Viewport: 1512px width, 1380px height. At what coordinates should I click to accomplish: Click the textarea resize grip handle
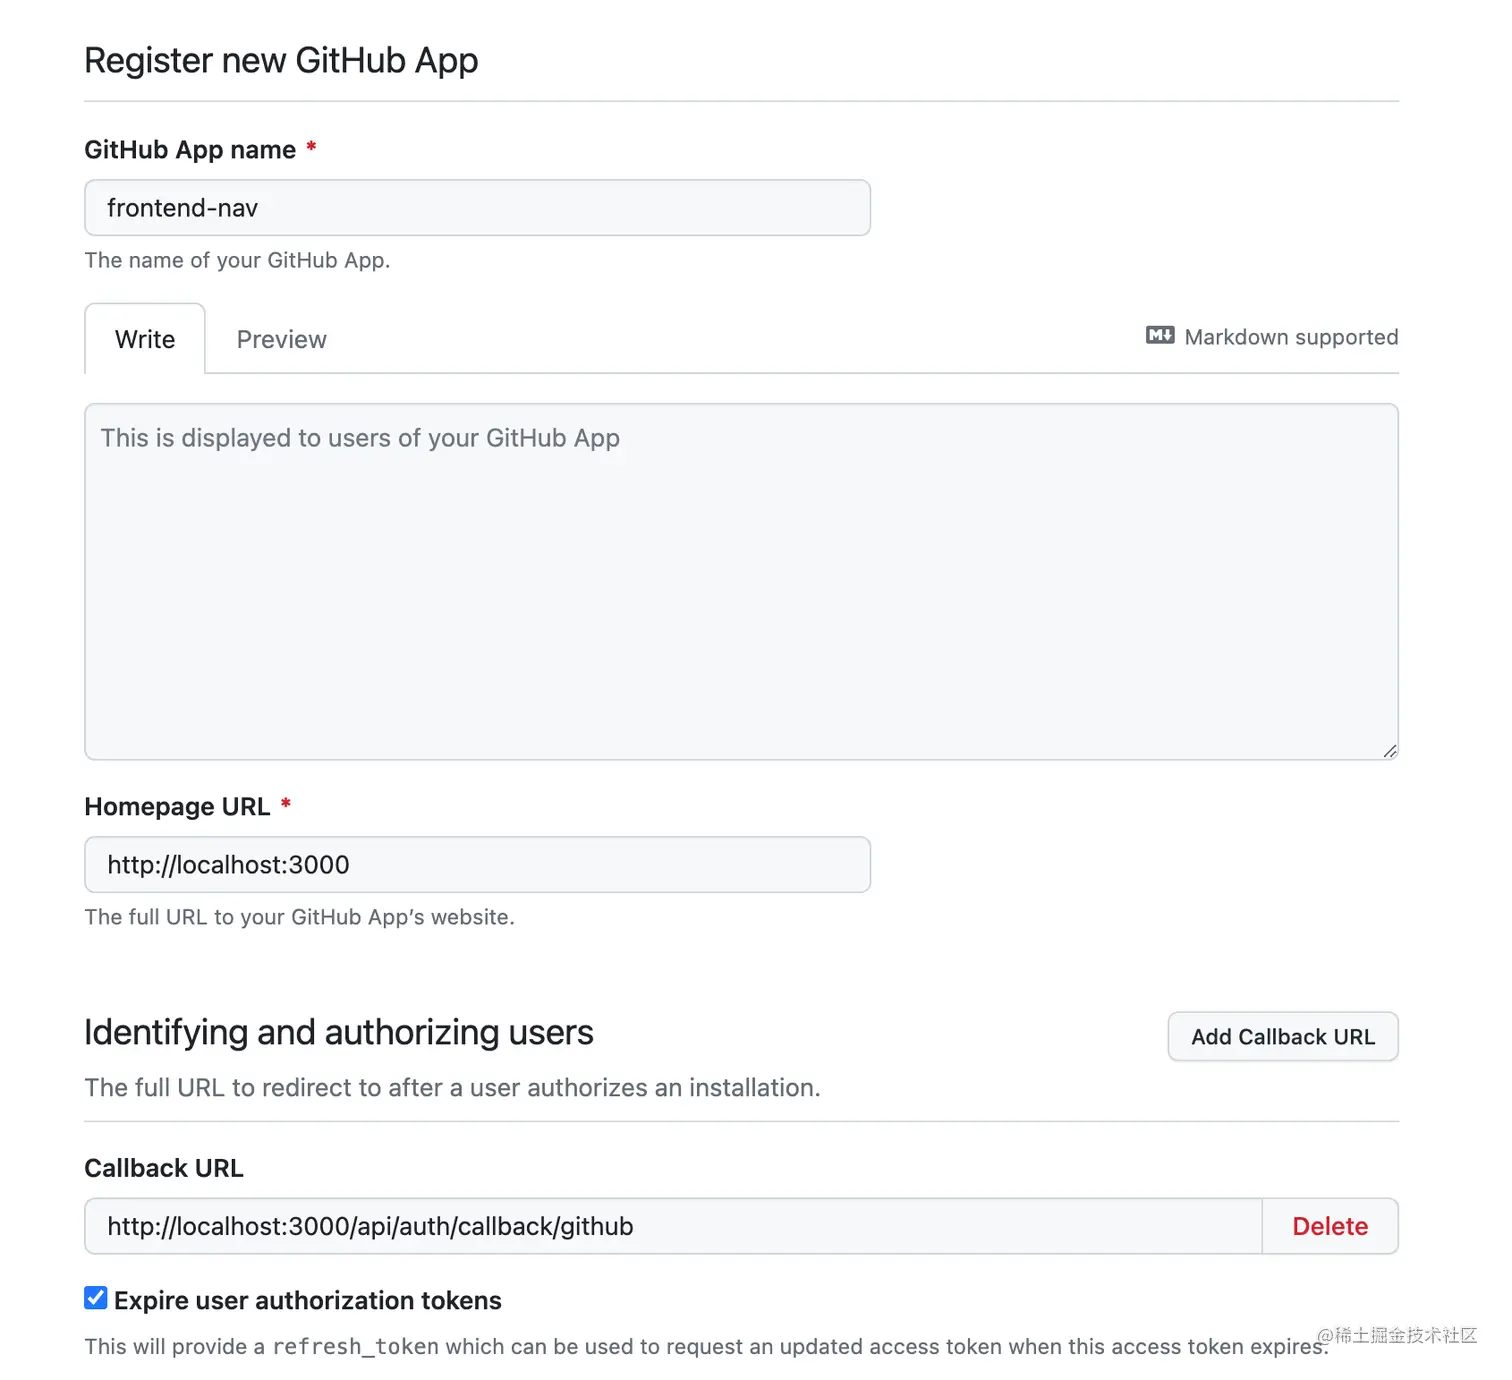pyautogui.click(x=1388, y=751)
